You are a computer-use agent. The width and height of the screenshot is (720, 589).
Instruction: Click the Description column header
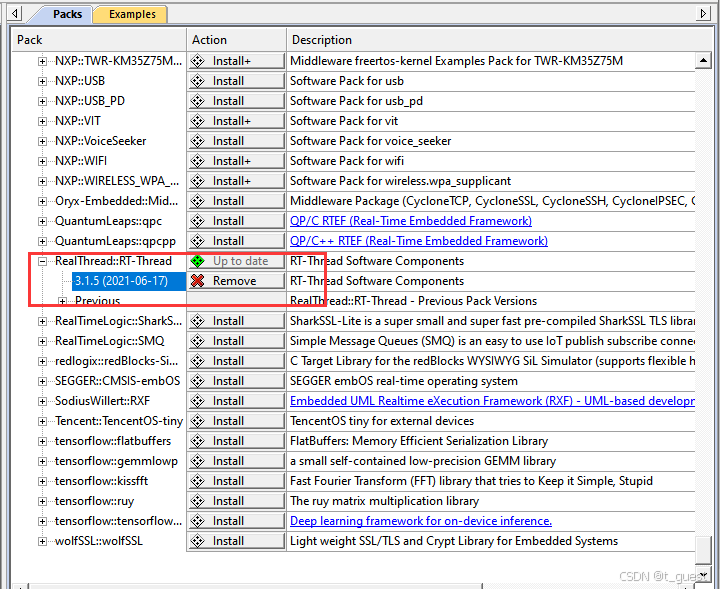(500, 40)
